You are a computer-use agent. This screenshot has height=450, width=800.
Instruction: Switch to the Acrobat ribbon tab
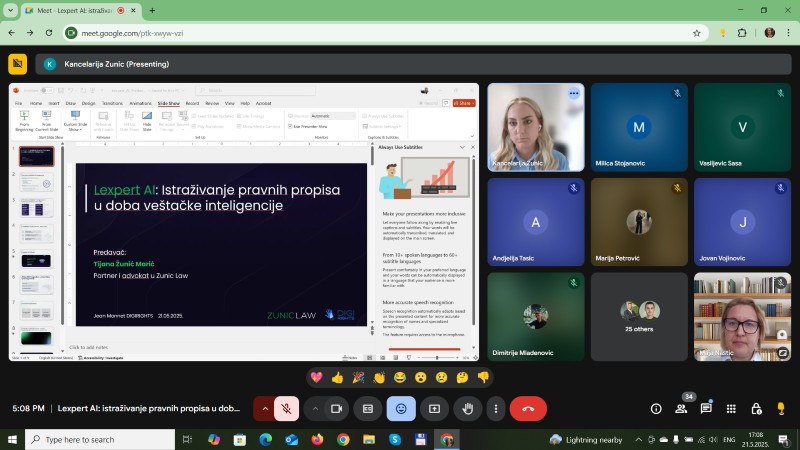(263, 103)
